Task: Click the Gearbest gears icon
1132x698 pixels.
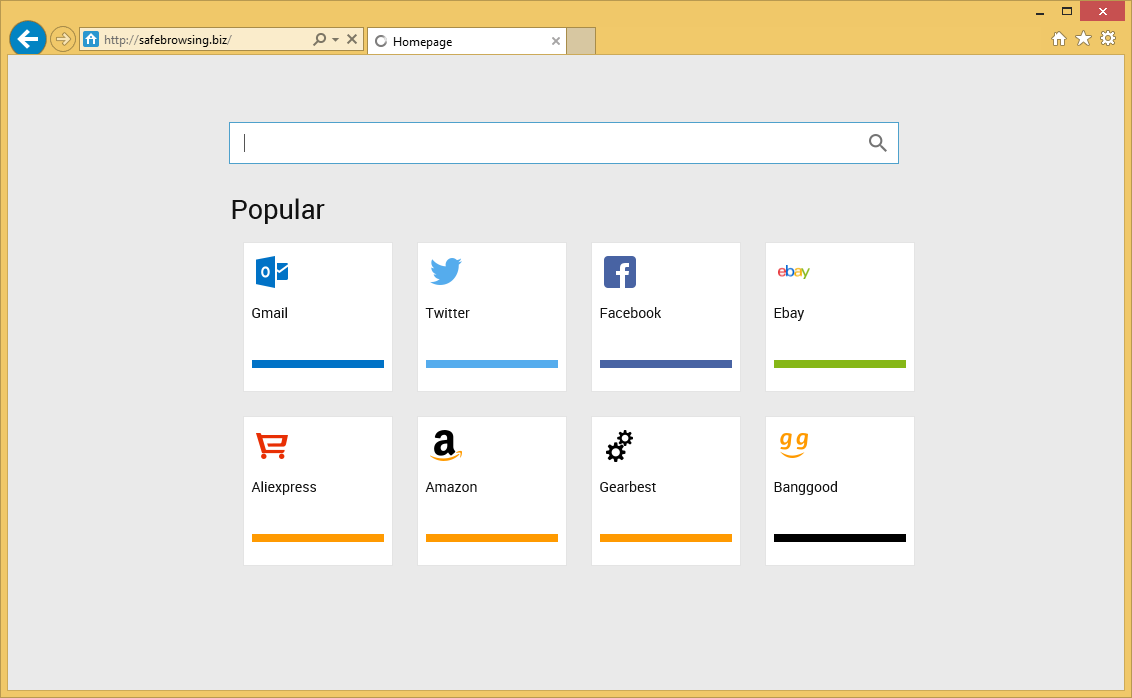Action: (x=619, y=446)
